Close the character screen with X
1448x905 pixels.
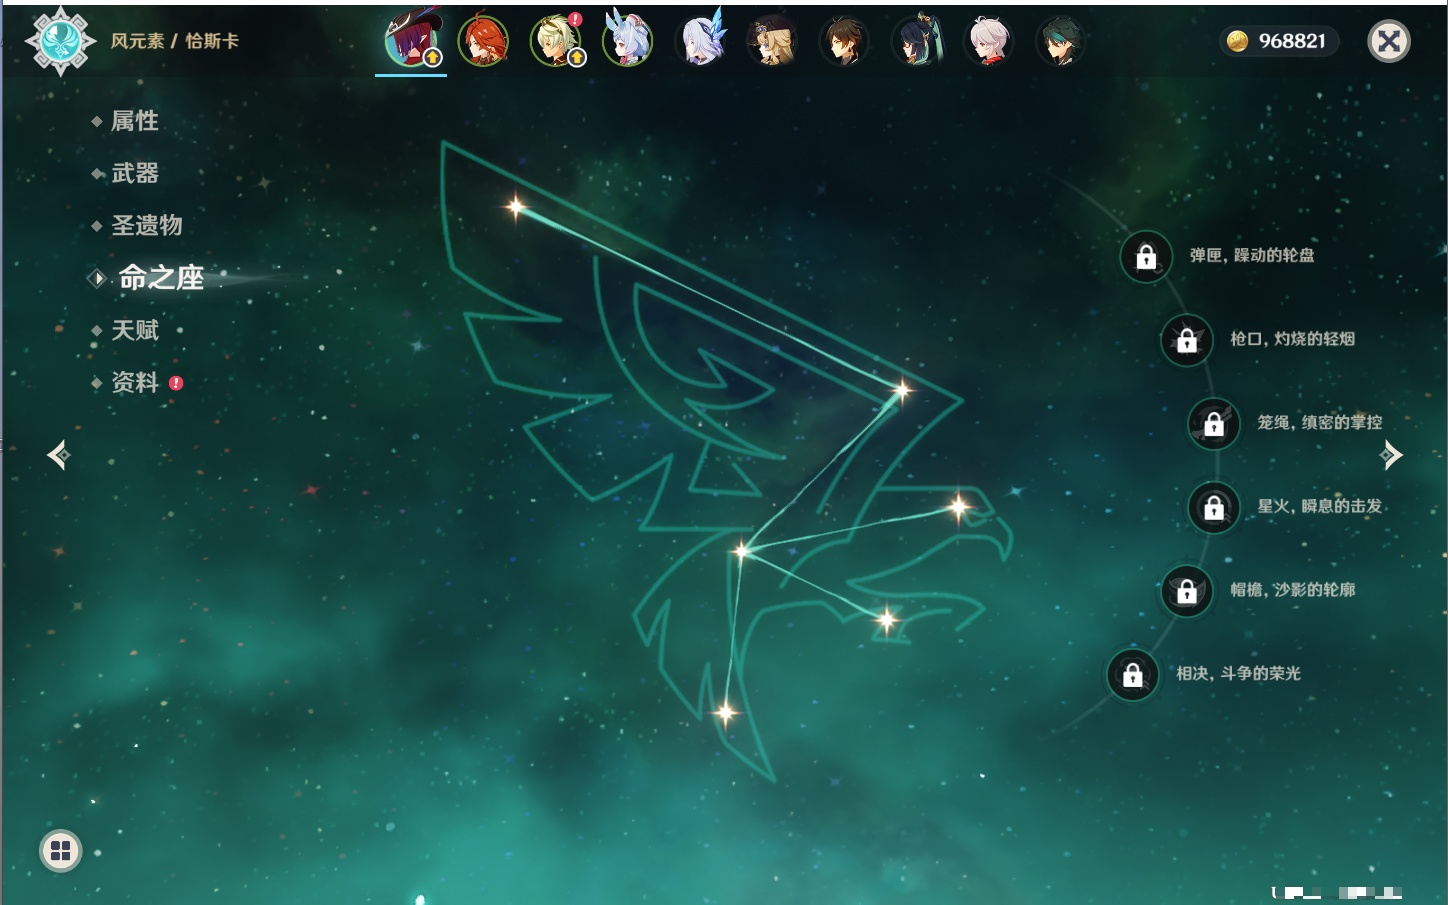click(x=1389, y=41)
